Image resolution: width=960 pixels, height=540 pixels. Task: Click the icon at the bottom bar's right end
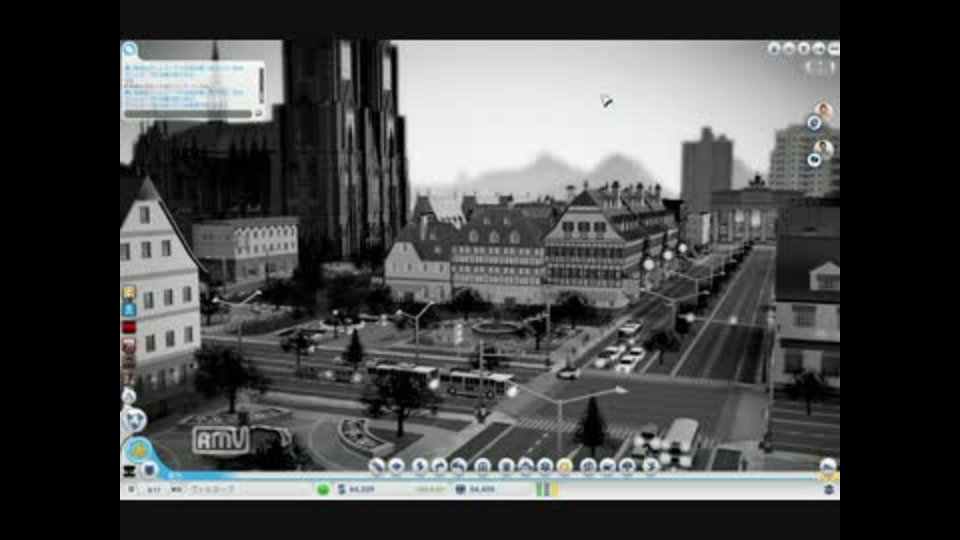(829, 489)
